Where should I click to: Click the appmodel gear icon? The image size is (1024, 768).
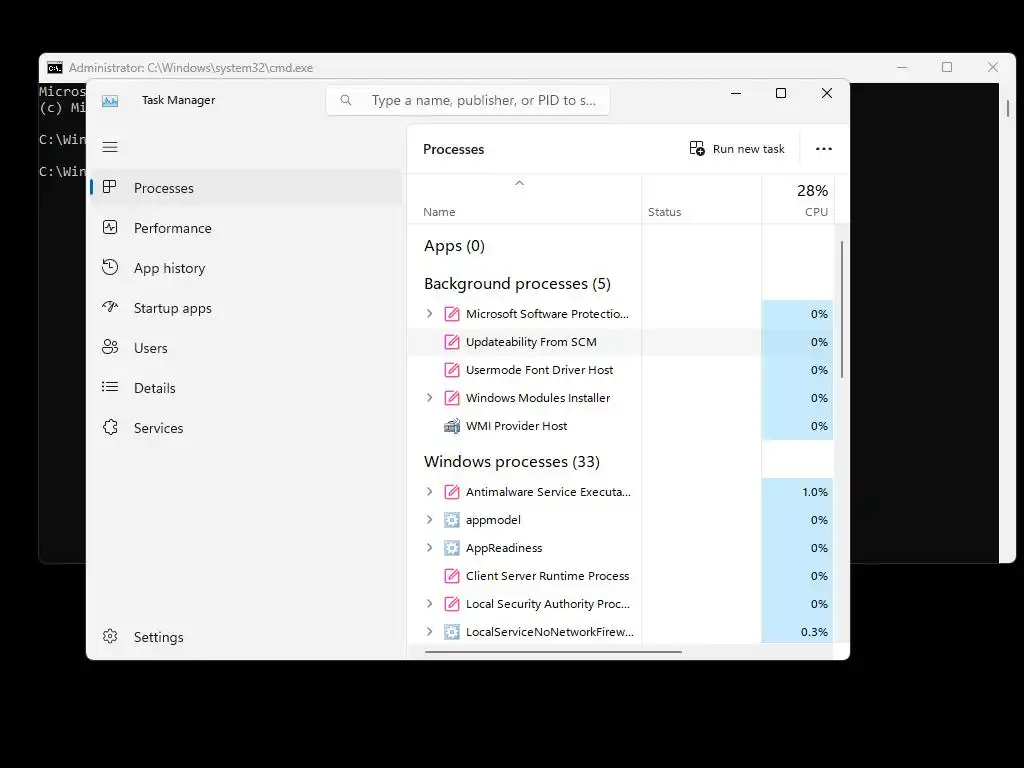tap(451, 520)
